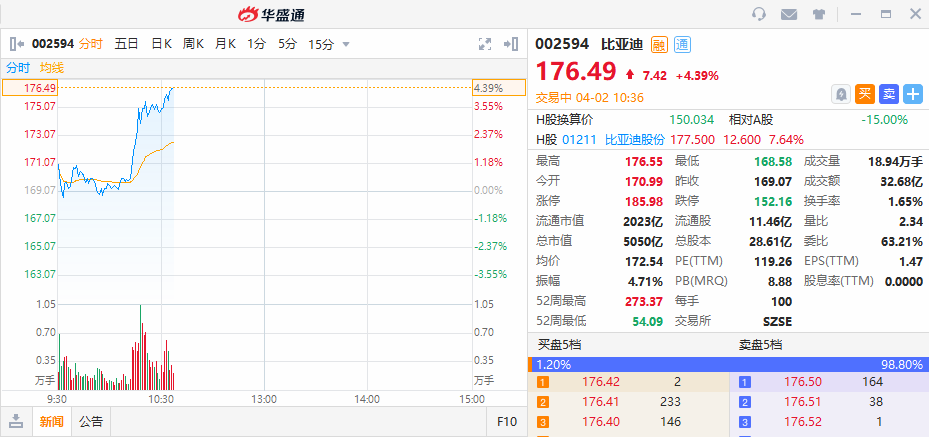Screen dimensions: 929x437
Task: Click the 华盛通 logo in title bar
Action: click(271, 14)
